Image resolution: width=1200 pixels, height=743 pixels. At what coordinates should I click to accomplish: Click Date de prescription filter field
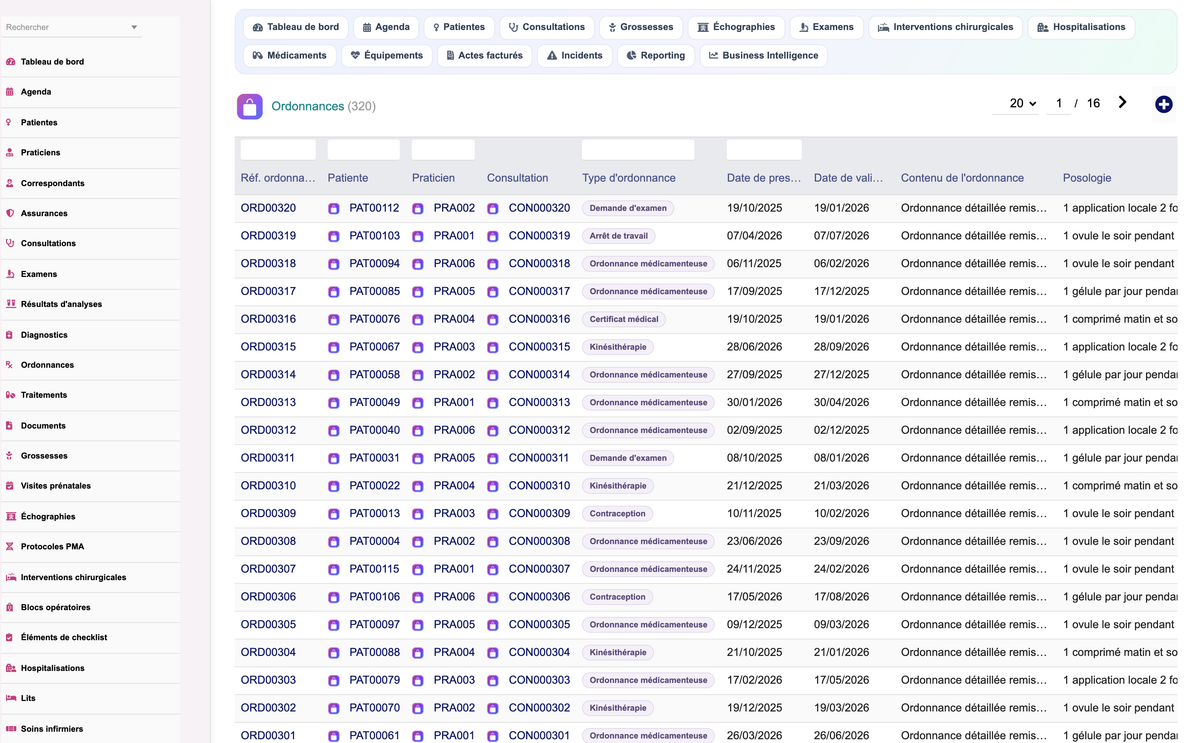pos(764,150)
